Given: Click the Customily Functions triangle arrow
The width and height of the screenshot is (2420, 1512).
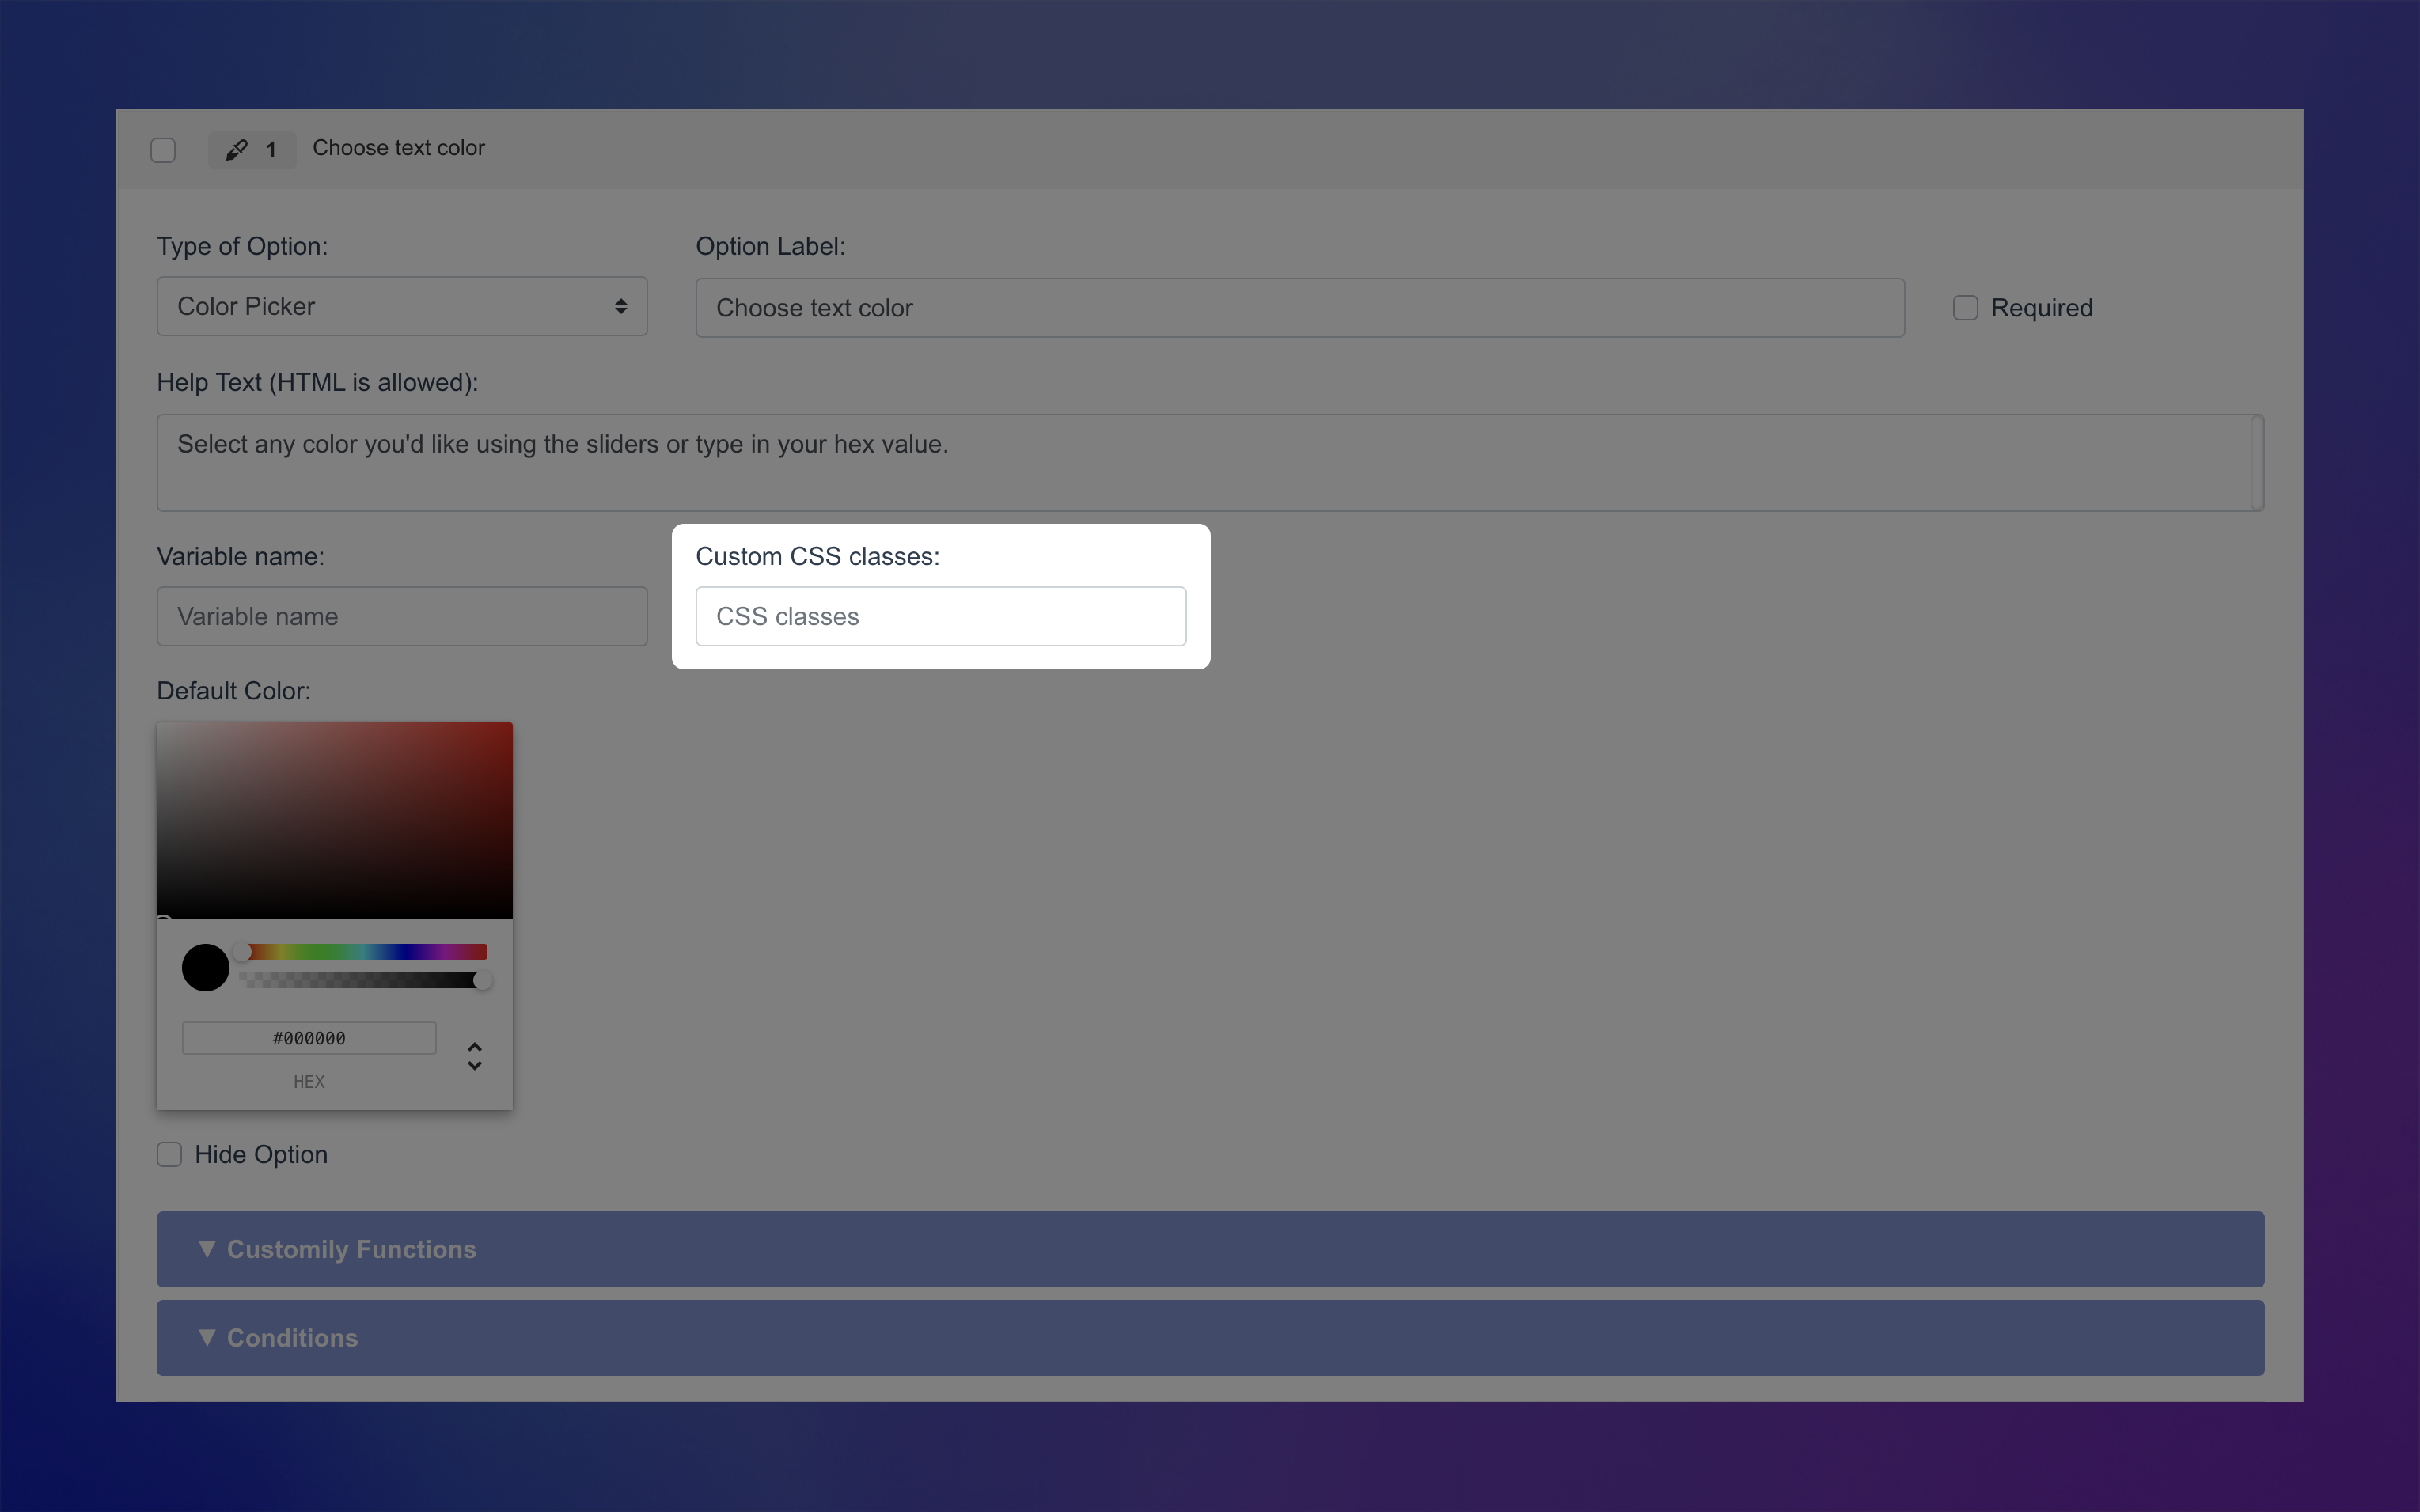Looking at the screenshot, I should click(x=207, y=1249).
